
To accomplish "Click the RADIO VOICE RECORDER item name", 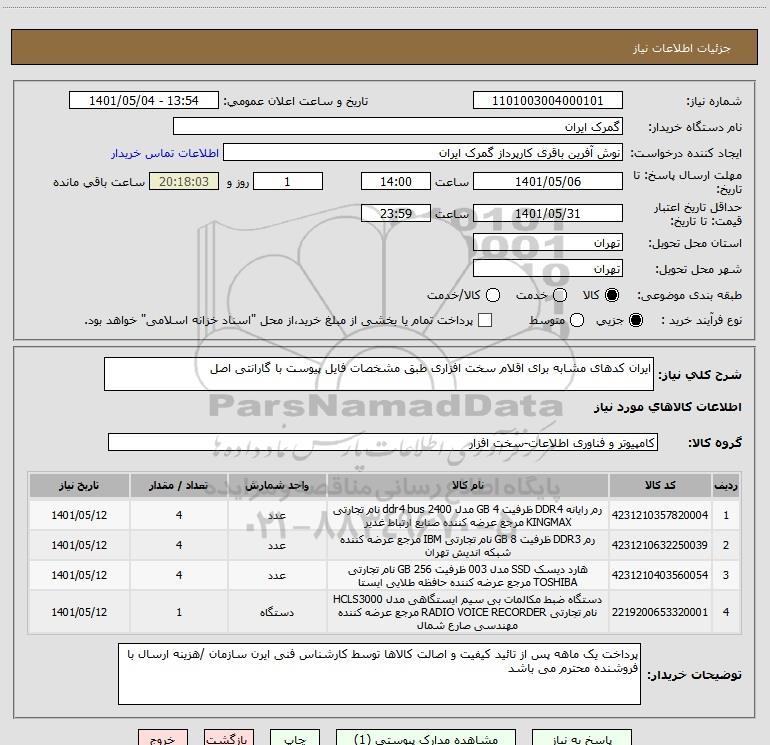I will (x=468, y=612).
